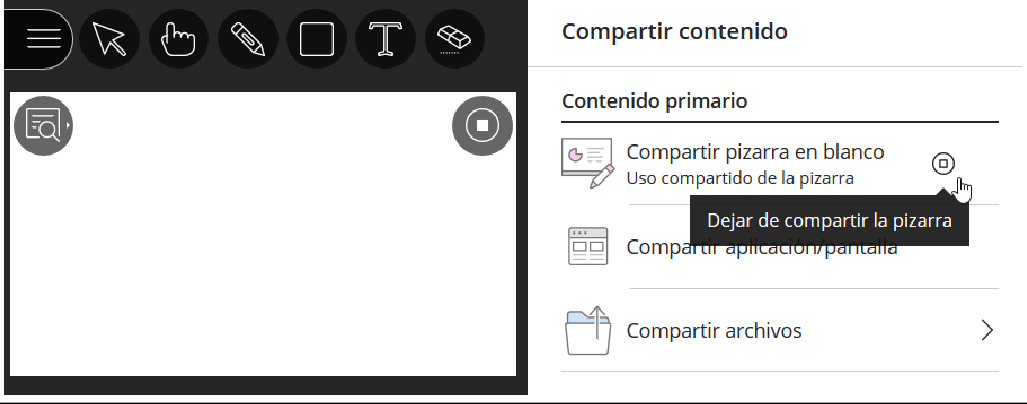Activate the Text tool
This screenshot has width=1027, height=404.
click(x=385, y=40)
